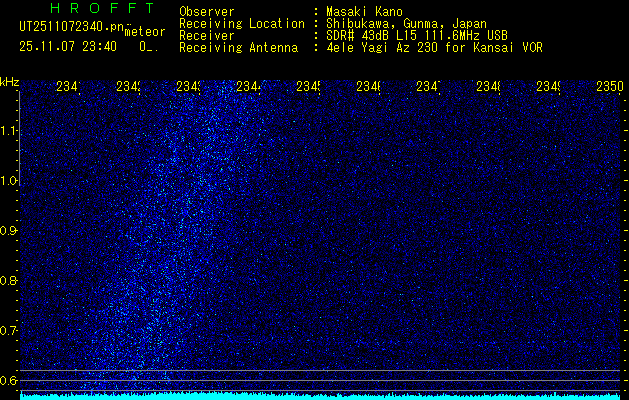Click the 'Receiving Antenna' label
Screen dimensions: 629x400
[x=238, y=48]
